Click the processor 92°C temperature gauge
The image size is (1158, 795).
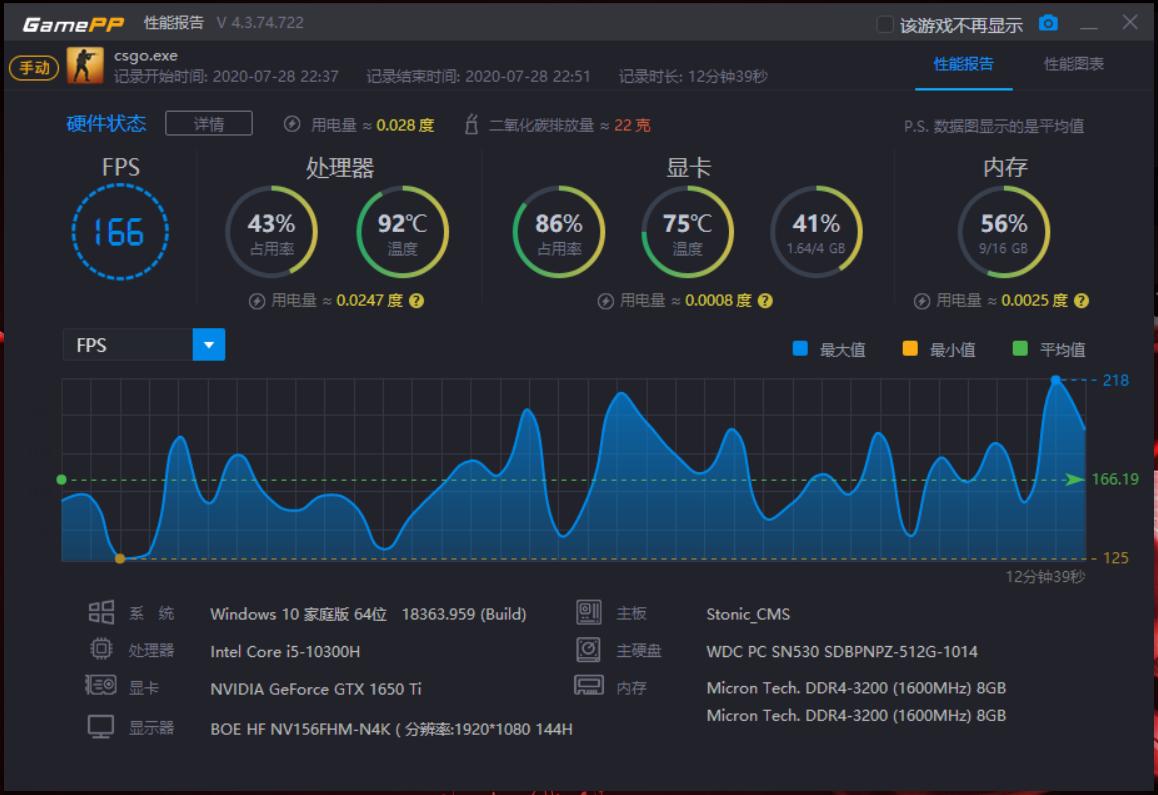click(x=402, y=232)
